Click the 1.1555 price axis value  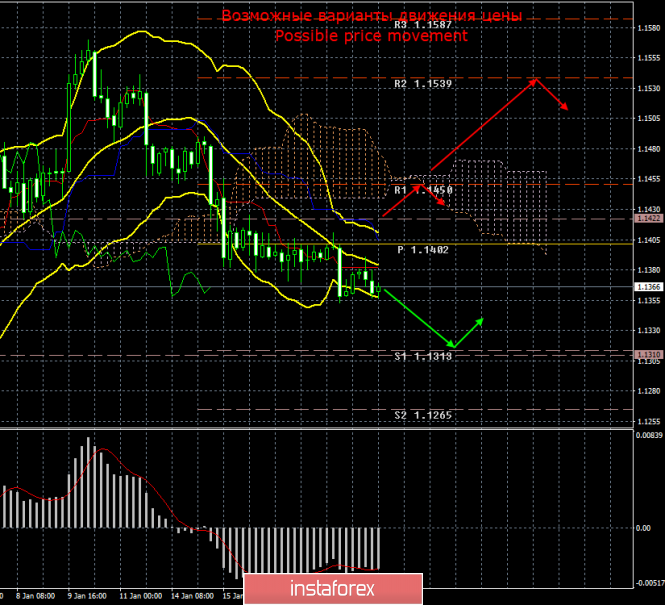click(649, 58)
